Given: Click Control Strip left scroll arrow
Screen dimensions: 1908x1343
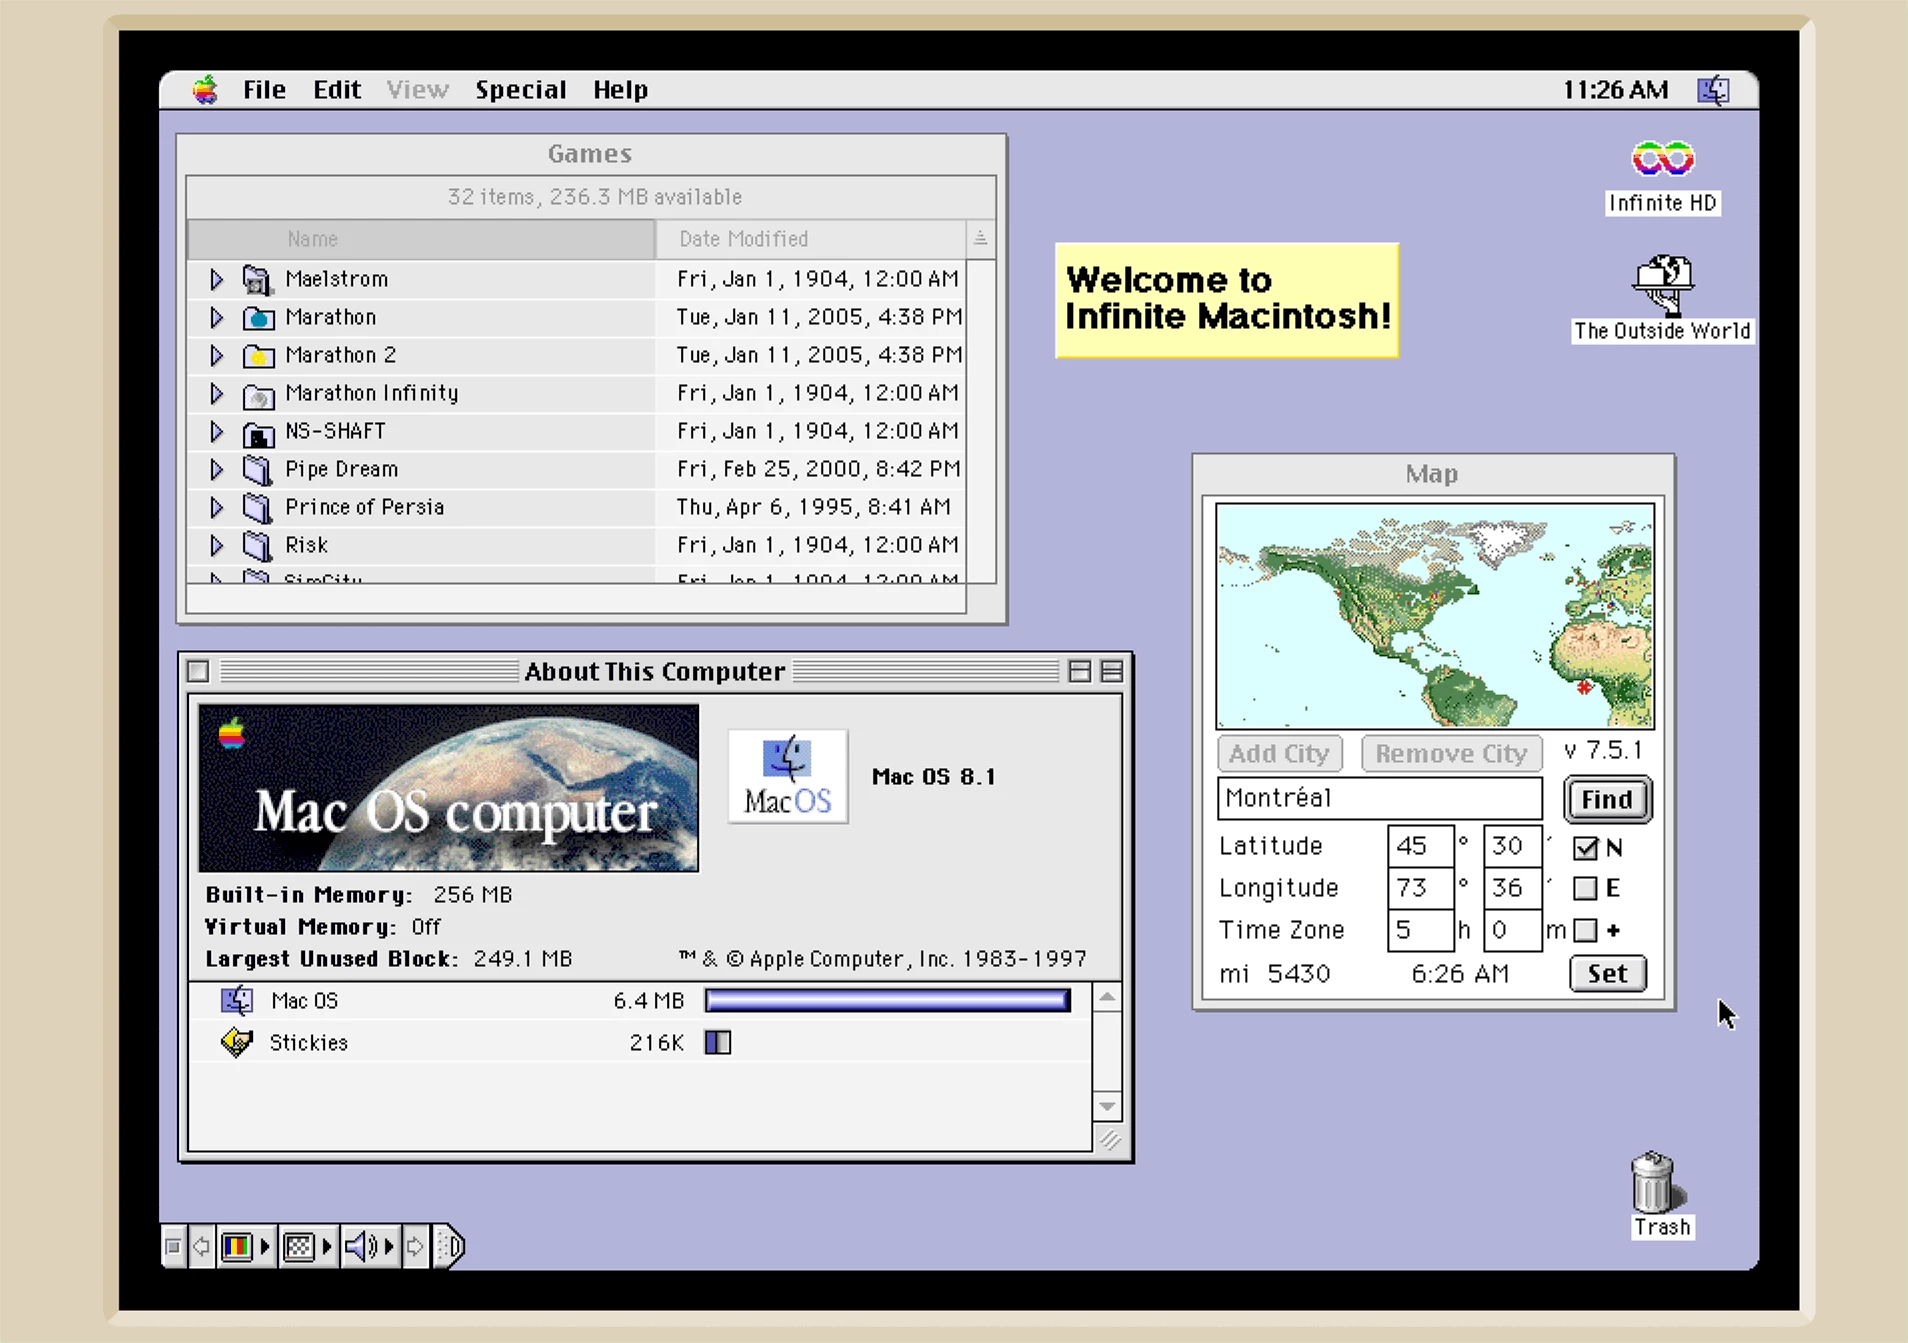Looking at the screenshot, I should pos(201,1246).
